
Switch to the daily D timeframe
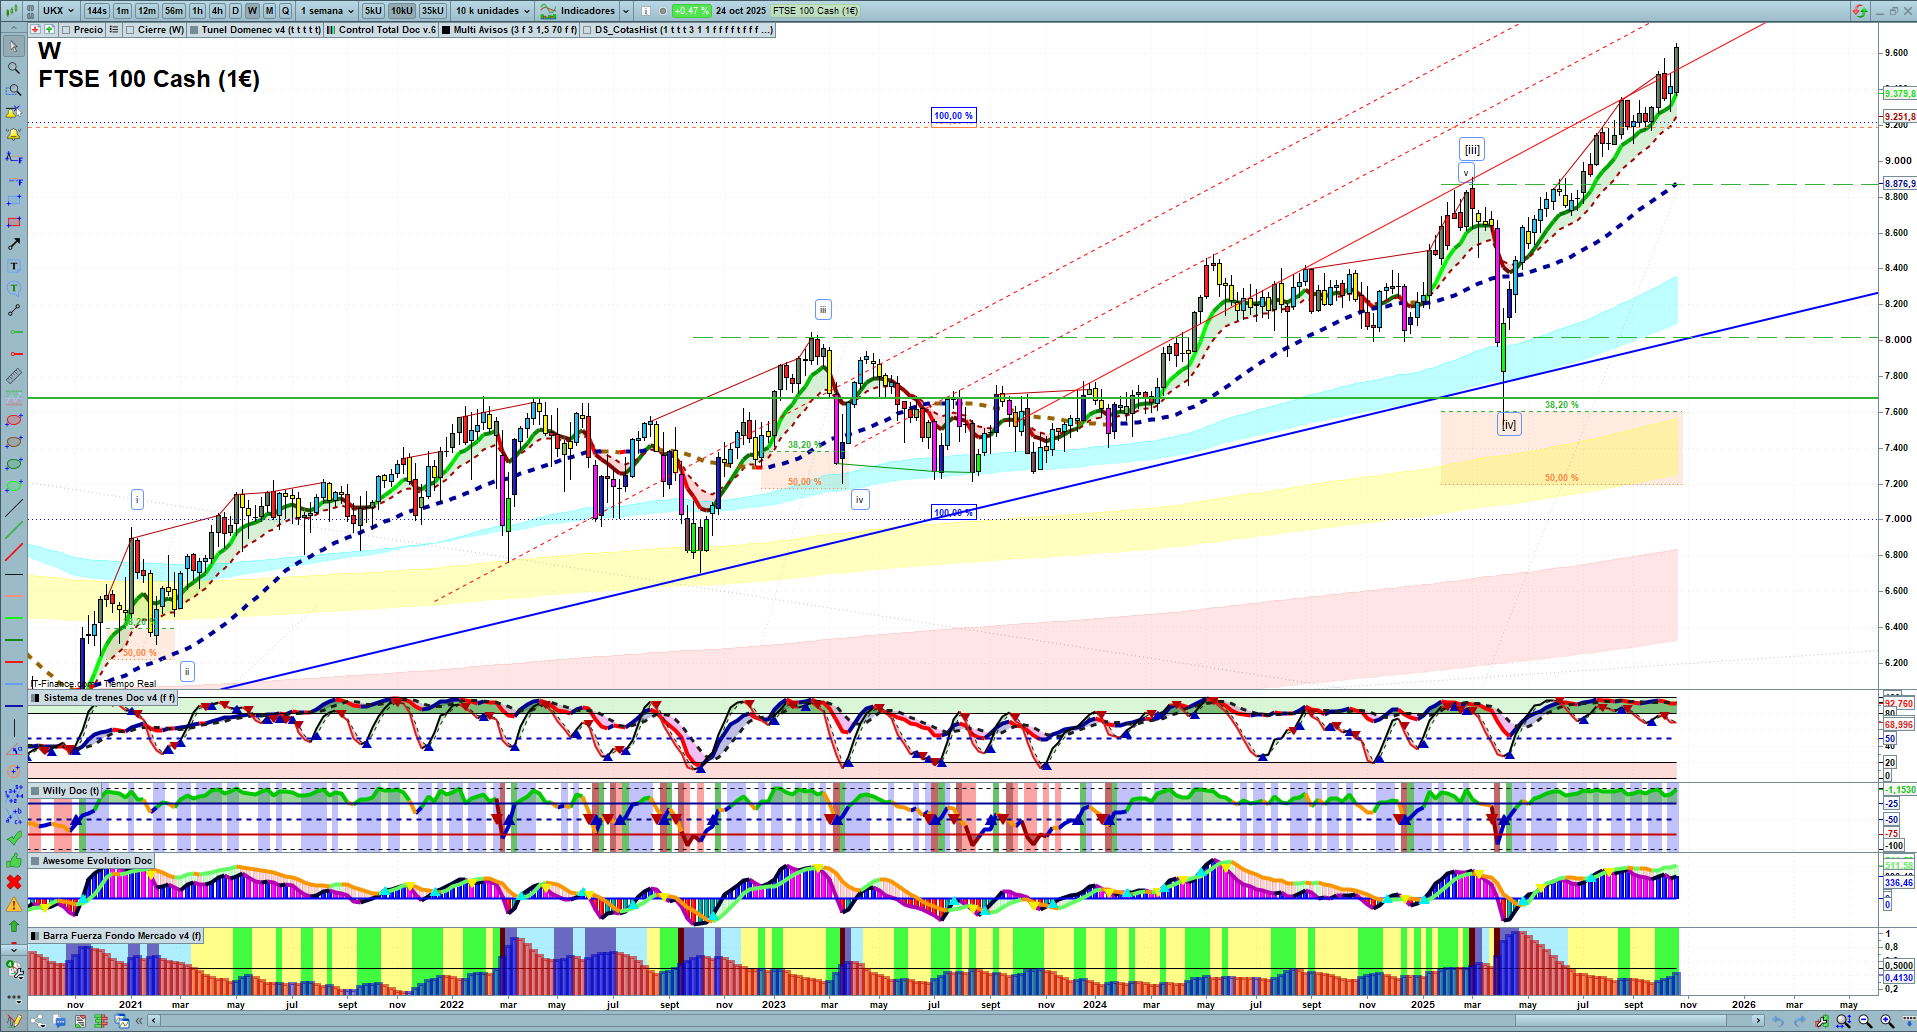[235, 11]
